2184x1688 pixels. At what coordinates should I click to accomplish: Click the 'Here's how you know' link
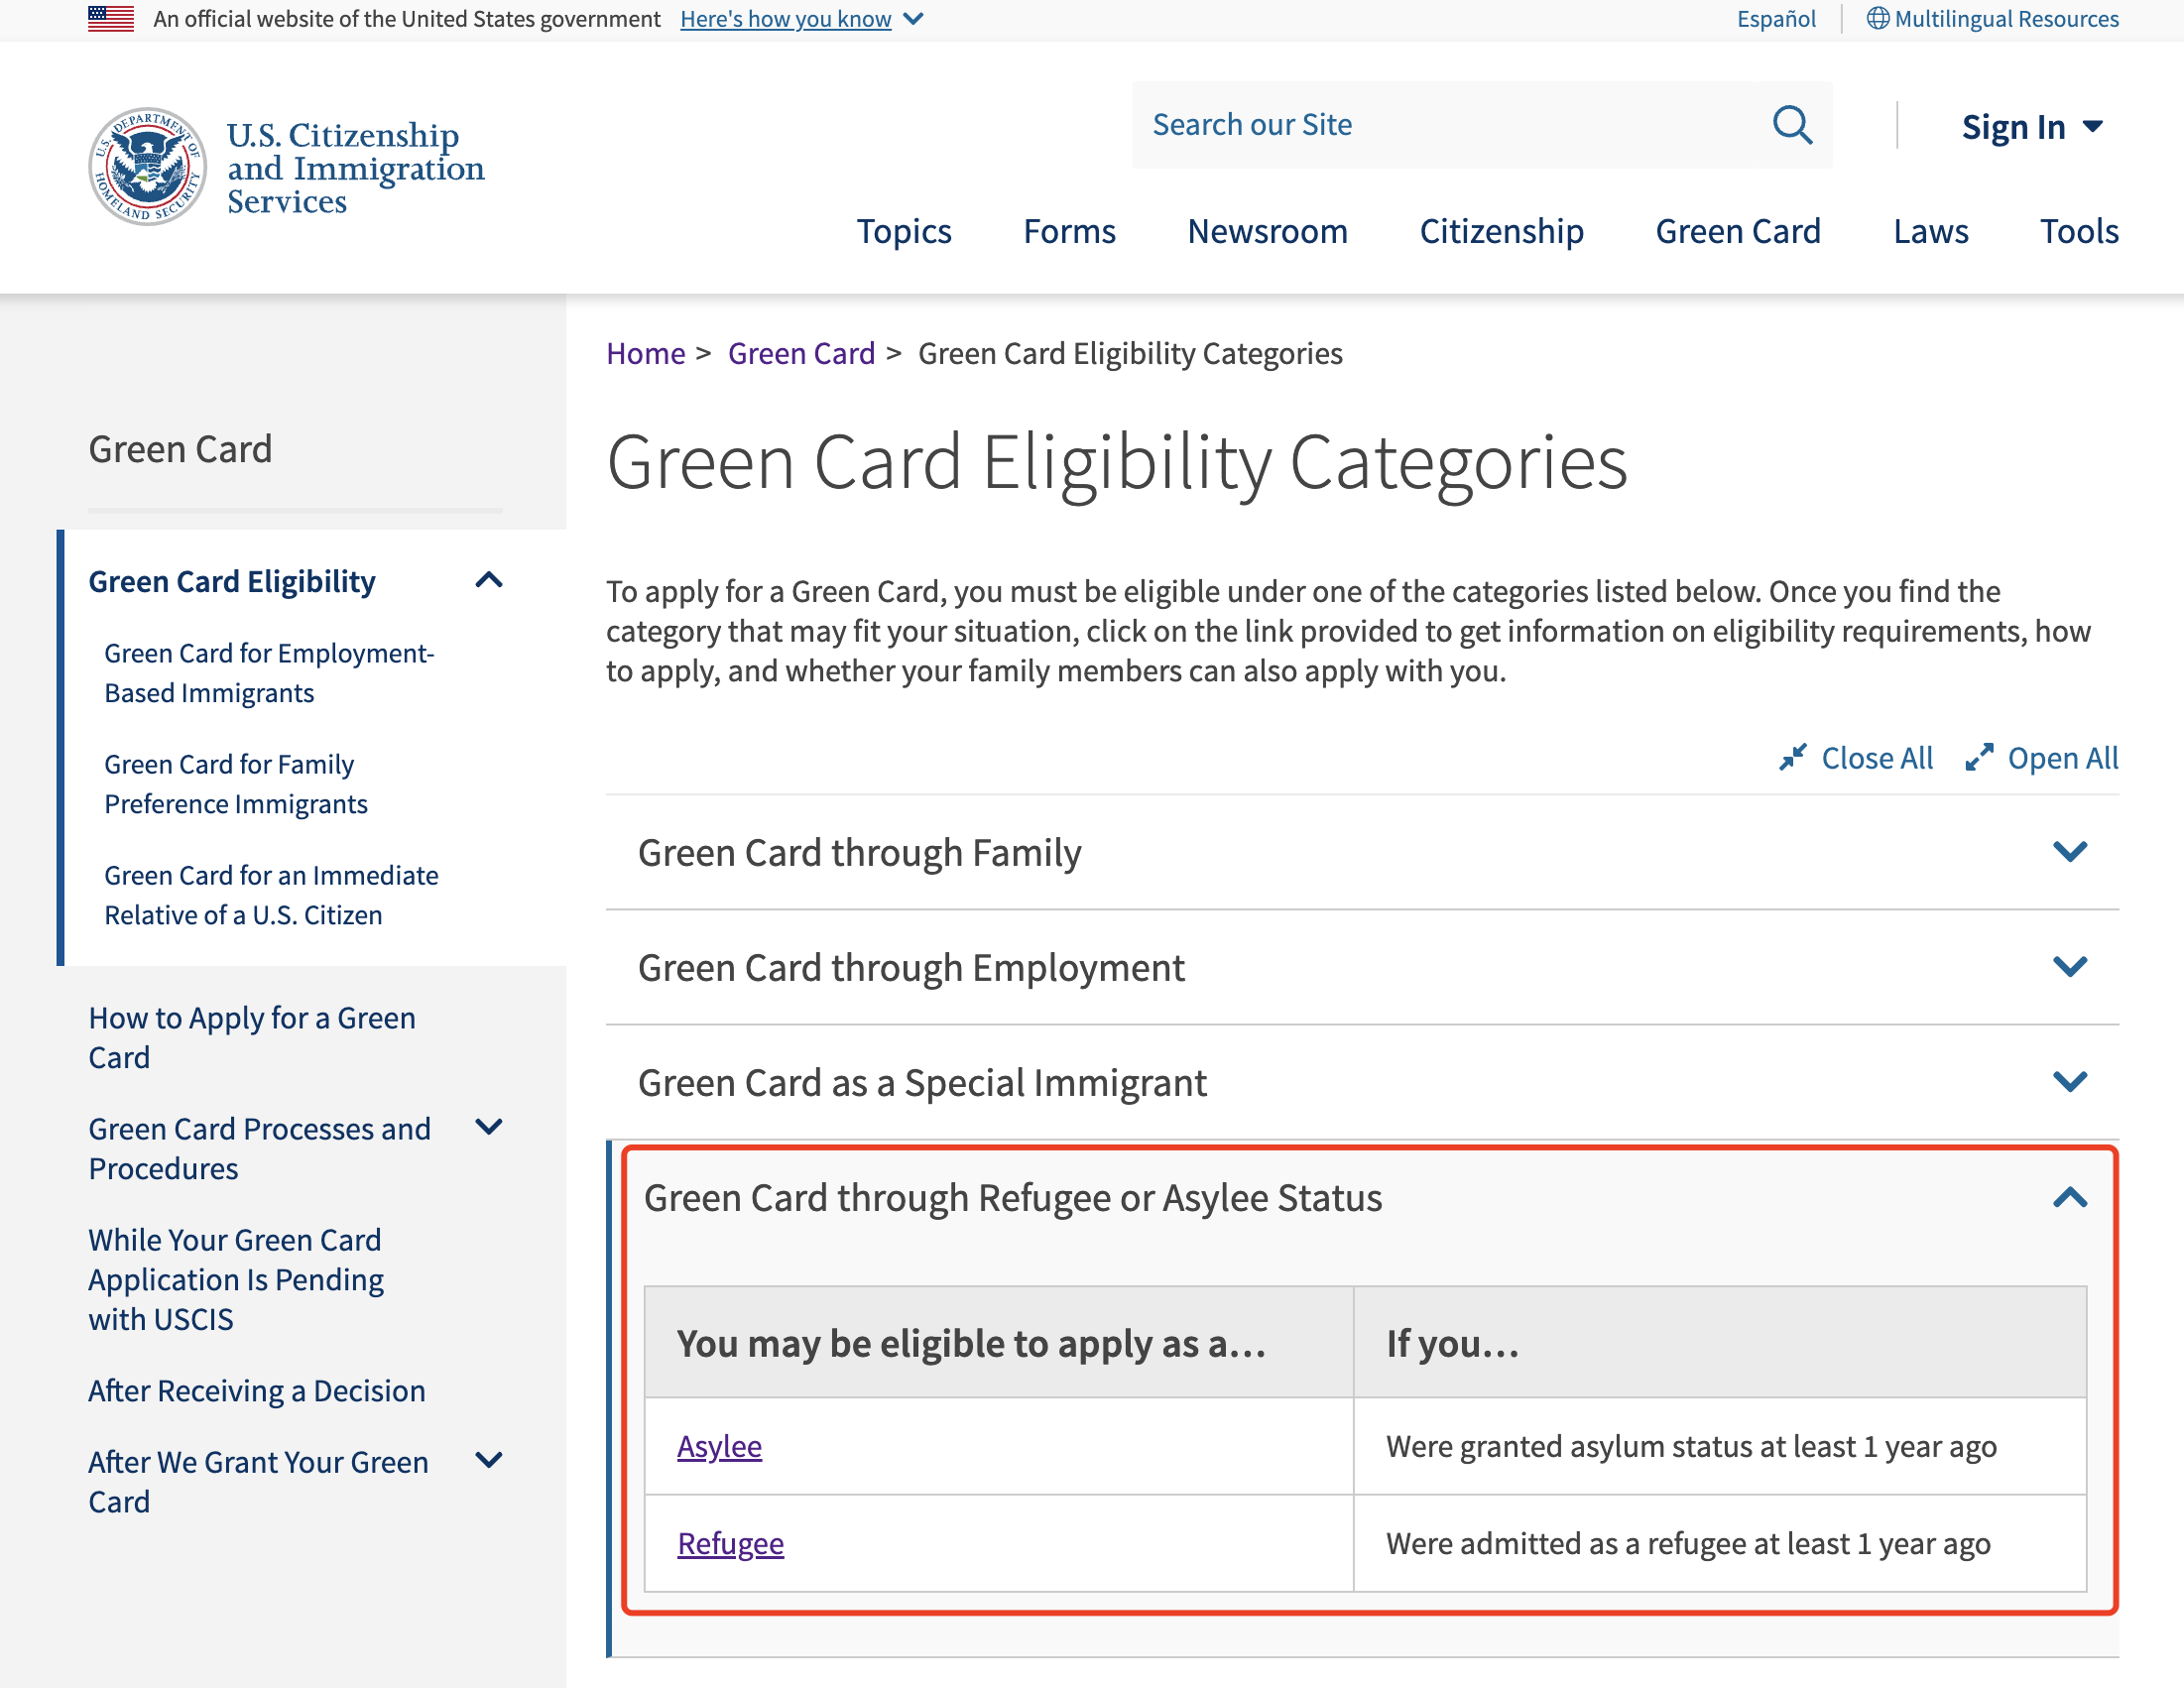pyautogui.click(x=785, y=19)
